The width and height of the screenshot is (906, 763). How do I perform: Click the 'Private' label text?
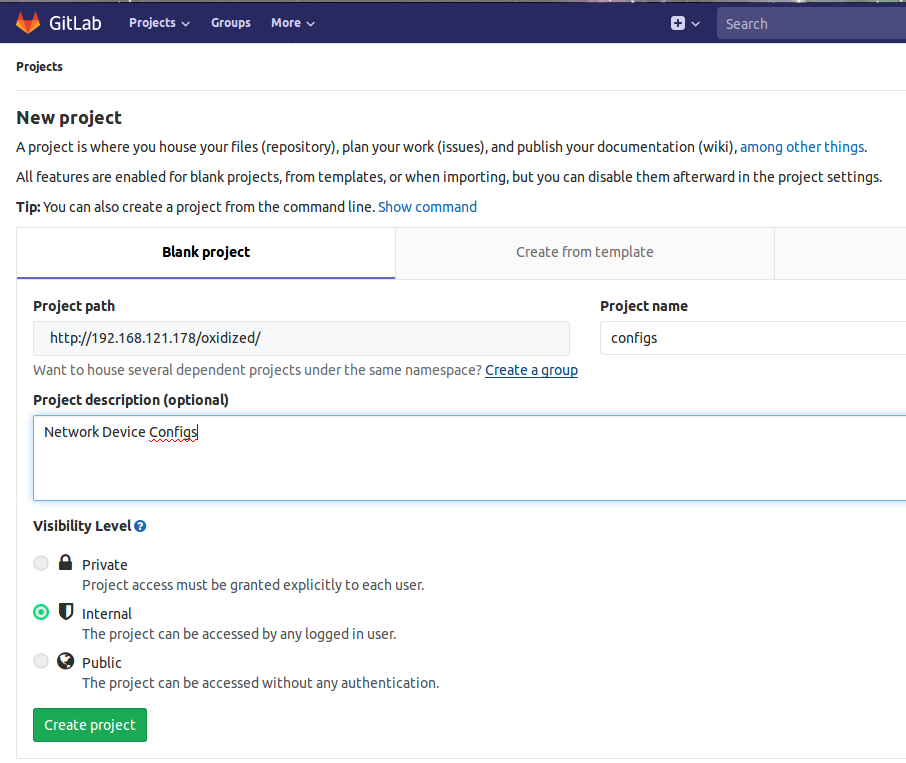click(x=105, y=565)
